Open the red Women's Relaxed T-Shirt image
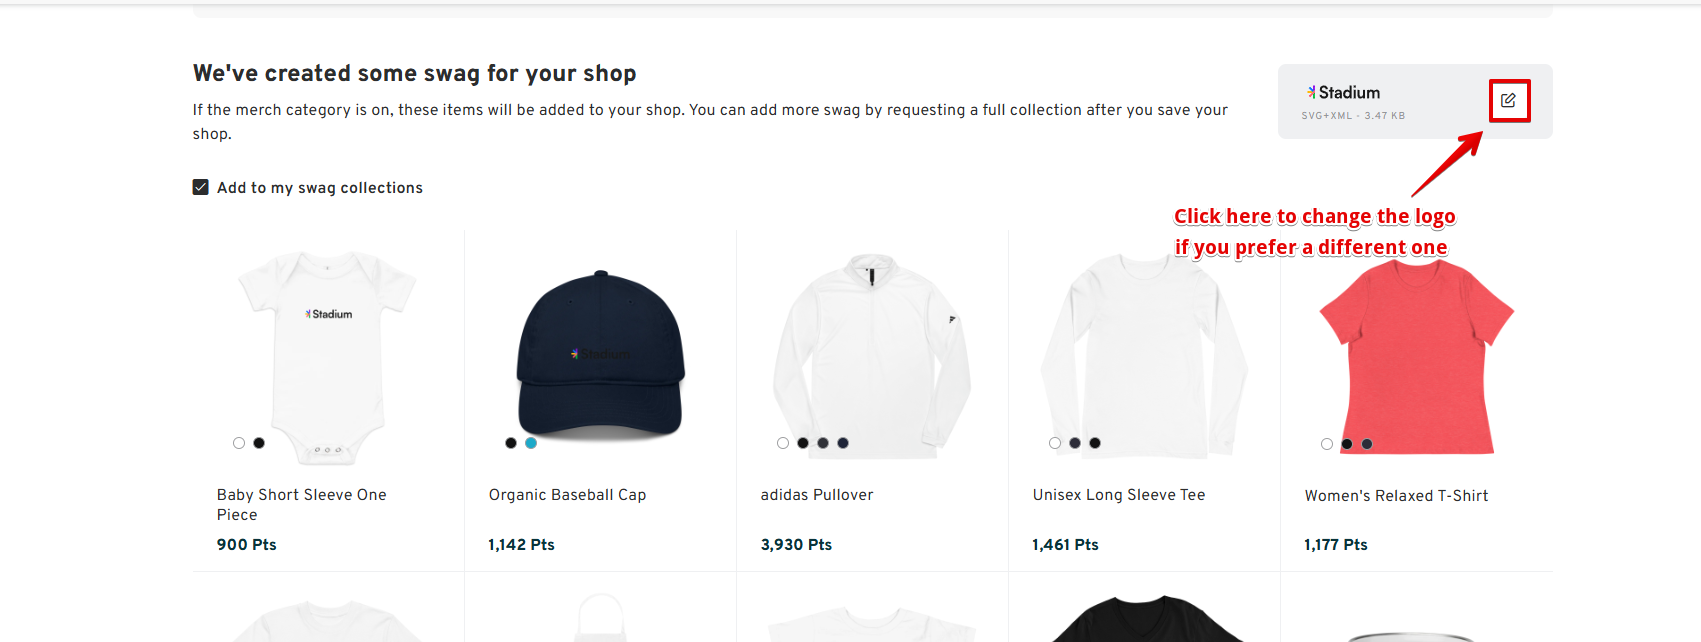 click(x=1416, y=357)
